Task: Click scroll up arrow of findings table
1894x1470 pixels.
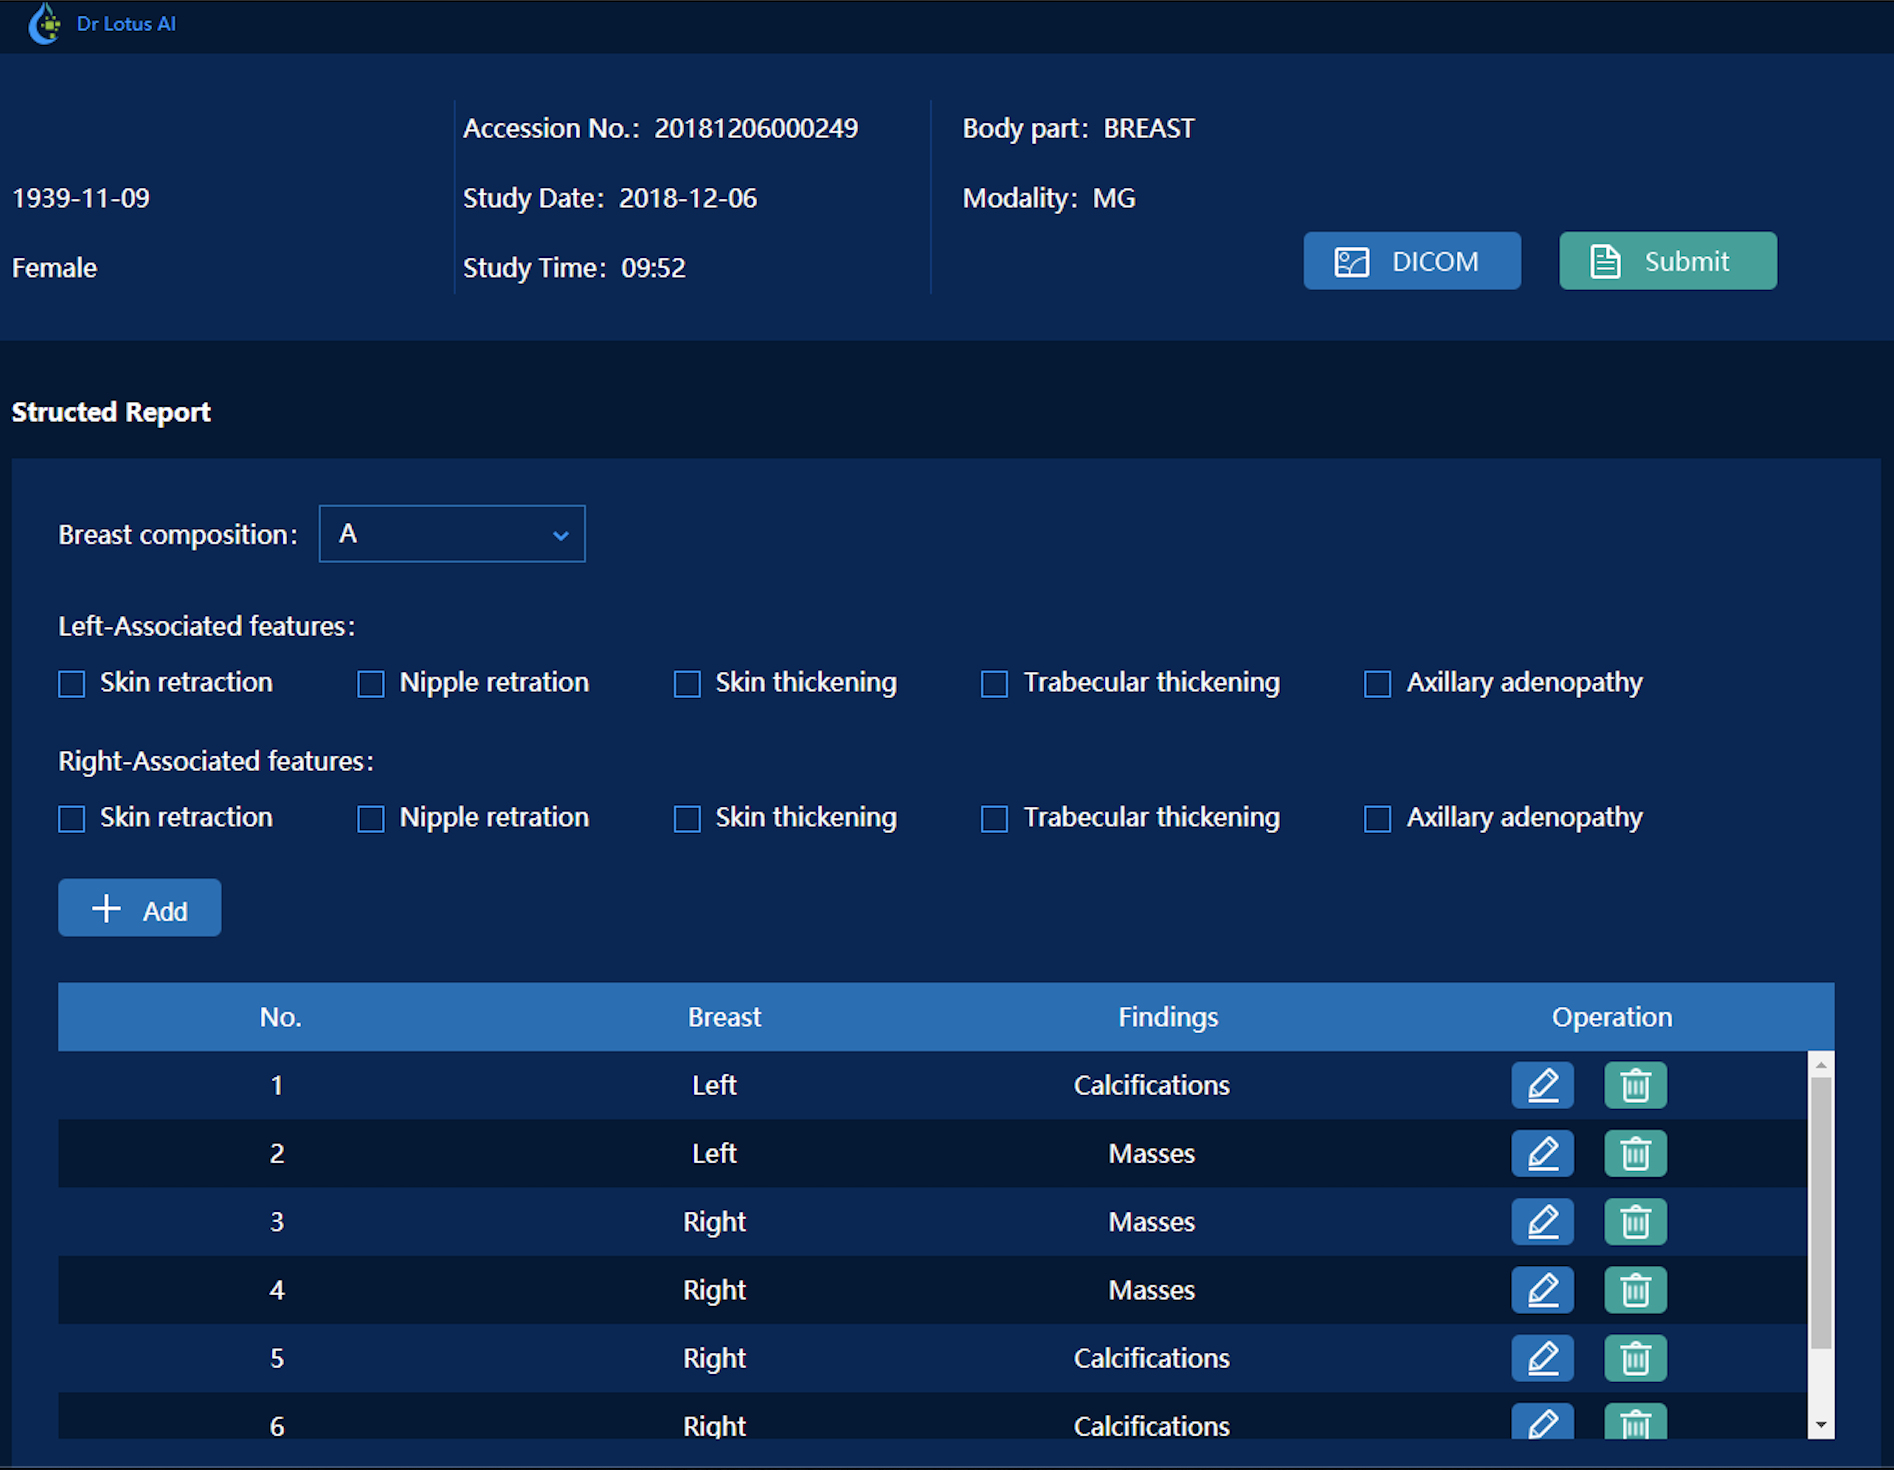Action: point(1821,1066)
